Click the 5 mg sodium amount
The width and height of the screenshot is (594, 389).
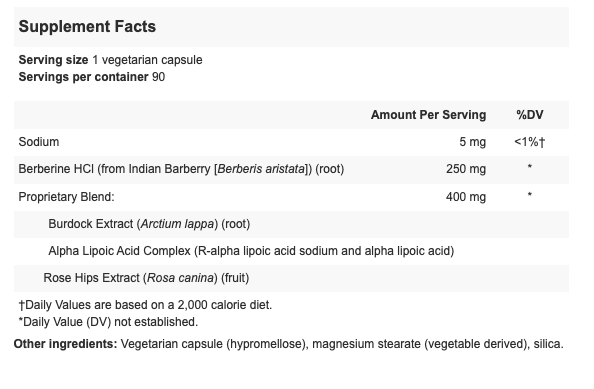(x=472, y=142)
